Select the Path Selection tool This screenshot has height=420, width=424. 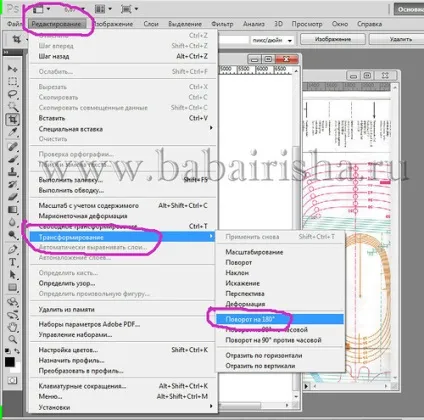(13, 275)
